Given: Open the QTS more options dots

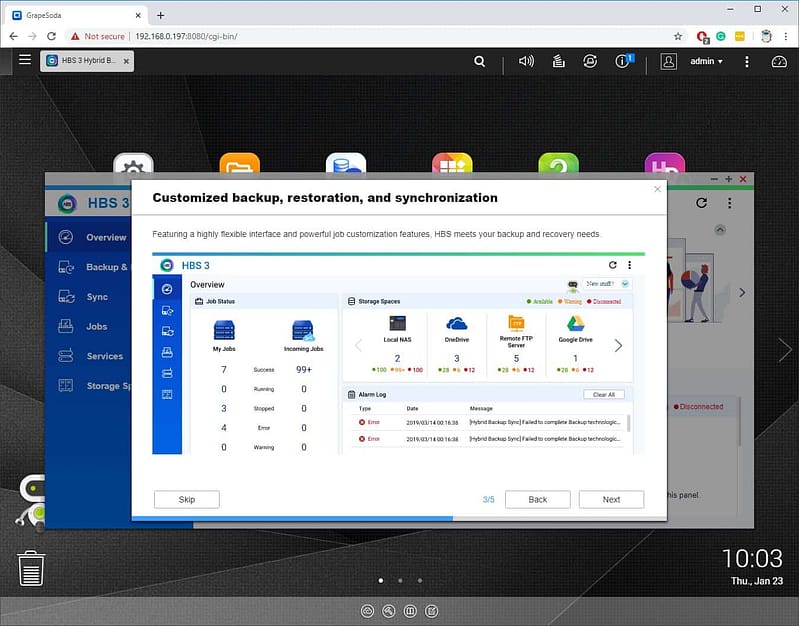Looking at the screenshot, I should coord(747,62).
